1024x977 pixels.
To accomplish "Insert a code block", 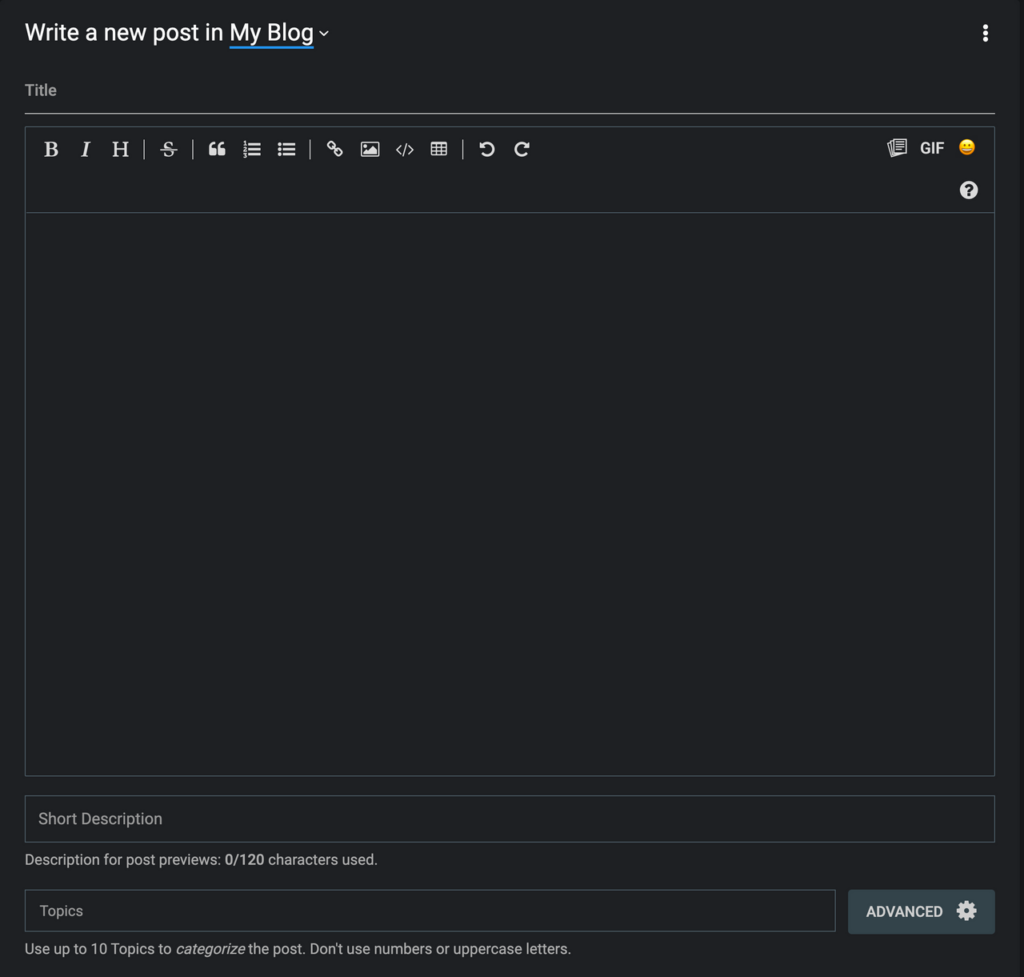I will [x=404, y=150].
